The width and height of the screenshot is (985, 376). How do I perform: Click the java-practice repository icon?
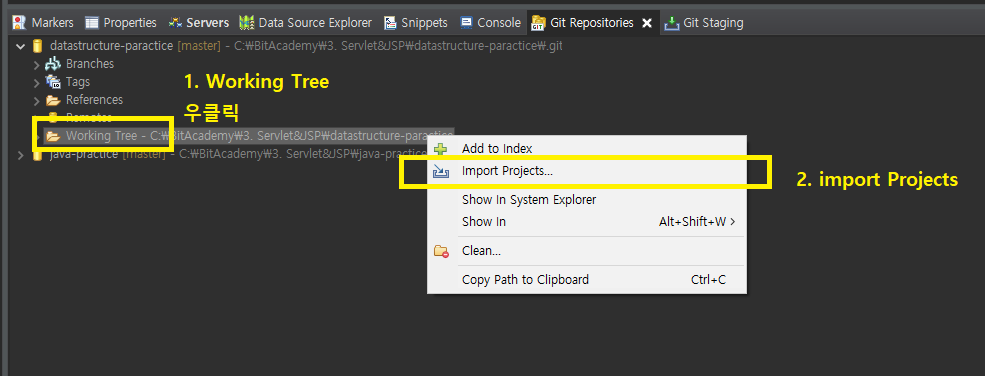[38, 154]
